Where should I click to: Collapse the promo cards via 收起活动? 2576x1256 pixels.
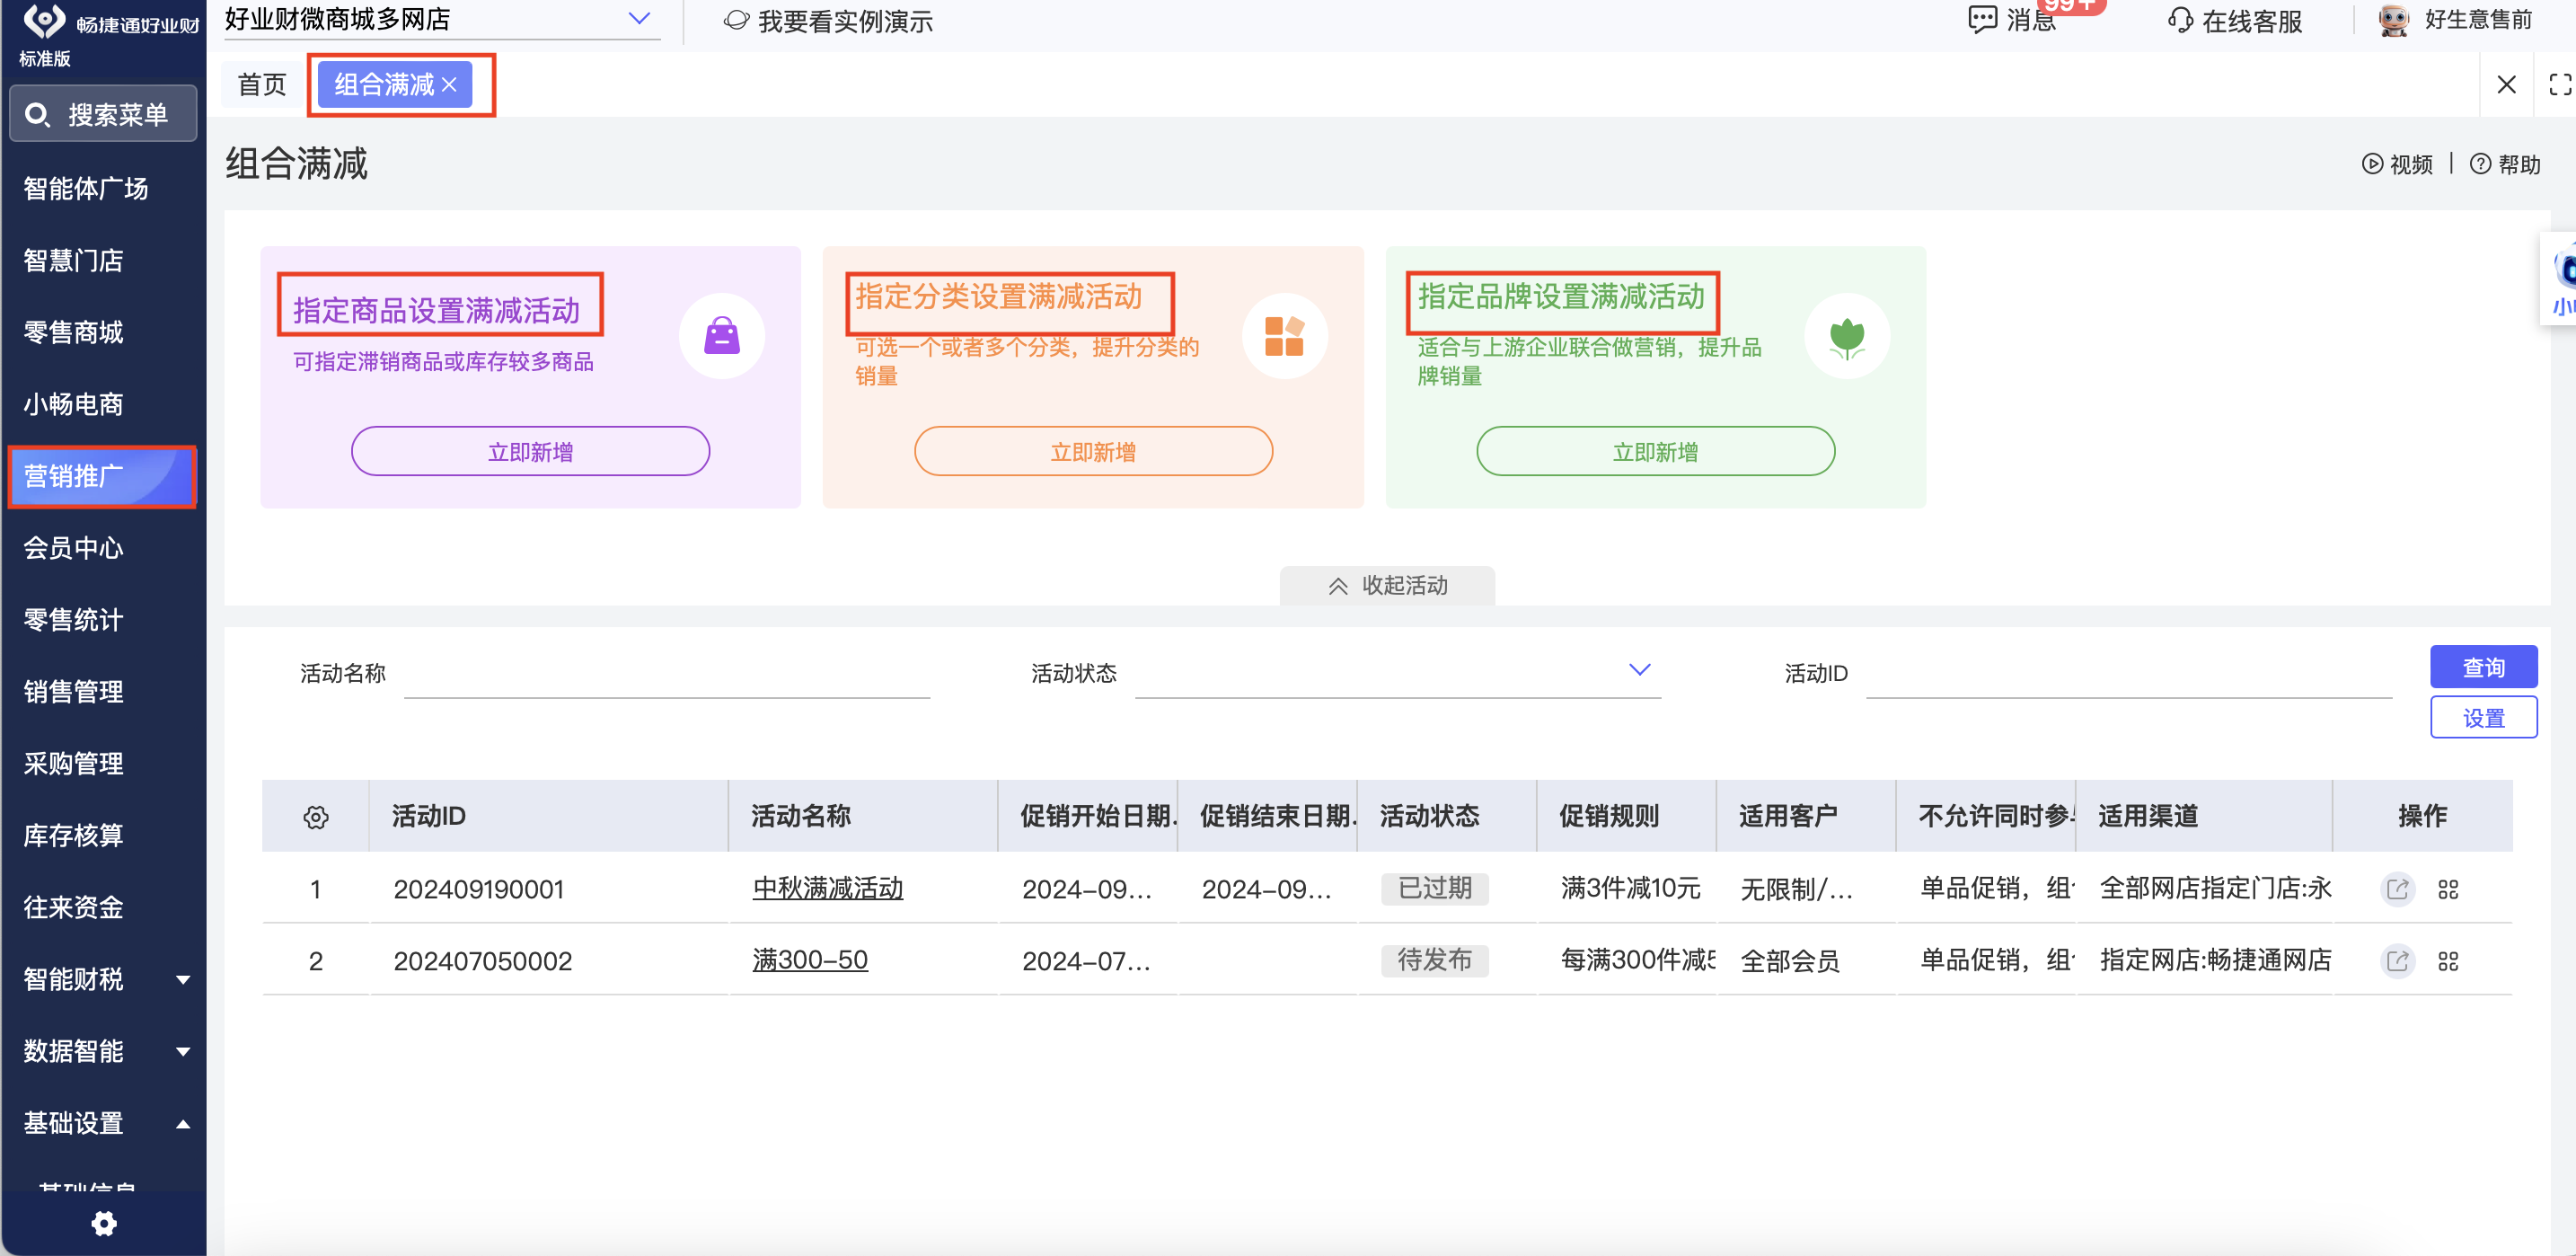(1387, 586)
